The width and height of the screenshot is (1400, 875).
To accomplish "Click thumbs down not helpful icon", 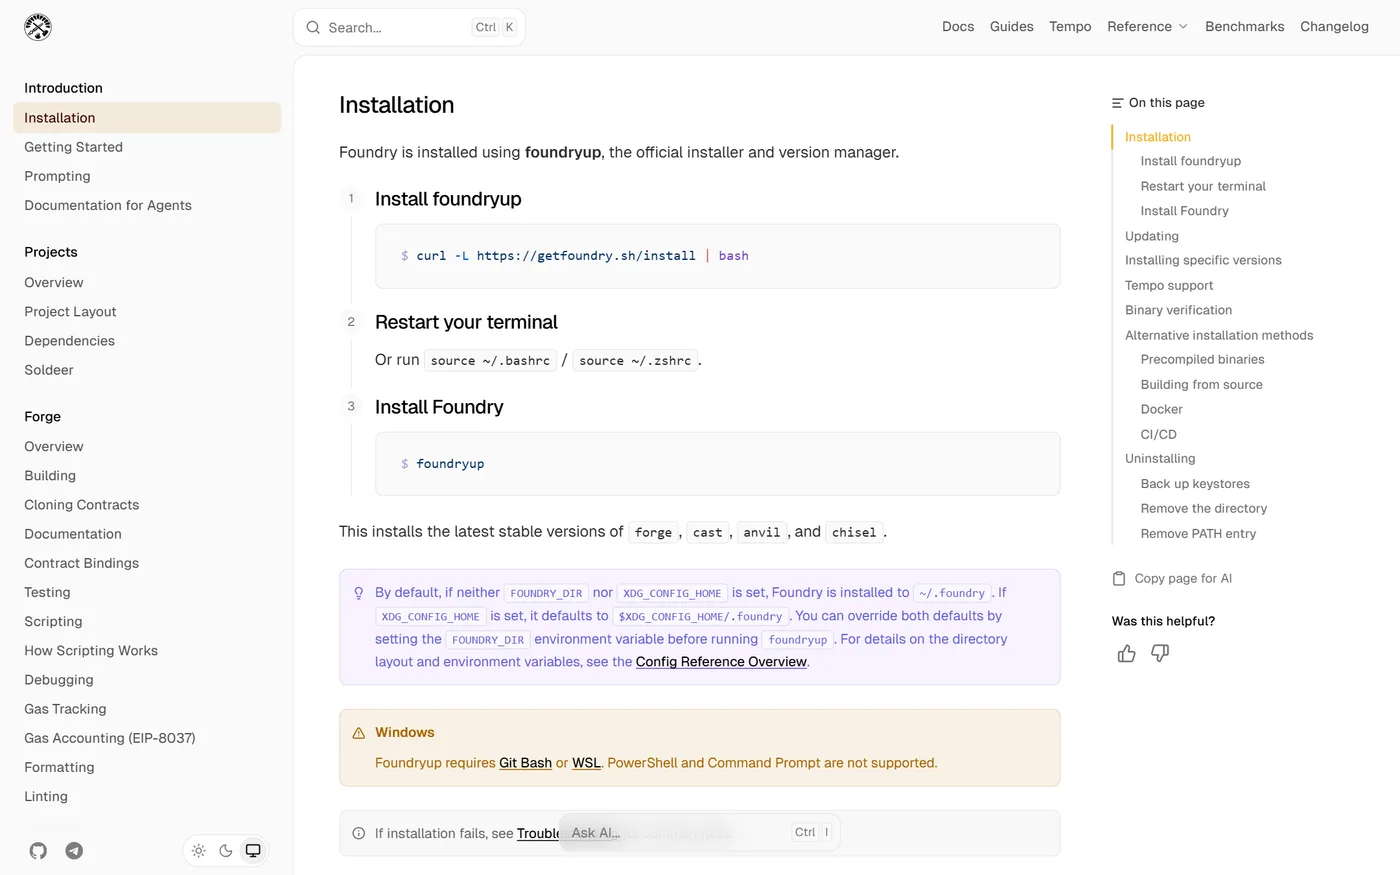I will click(1160, 653).
